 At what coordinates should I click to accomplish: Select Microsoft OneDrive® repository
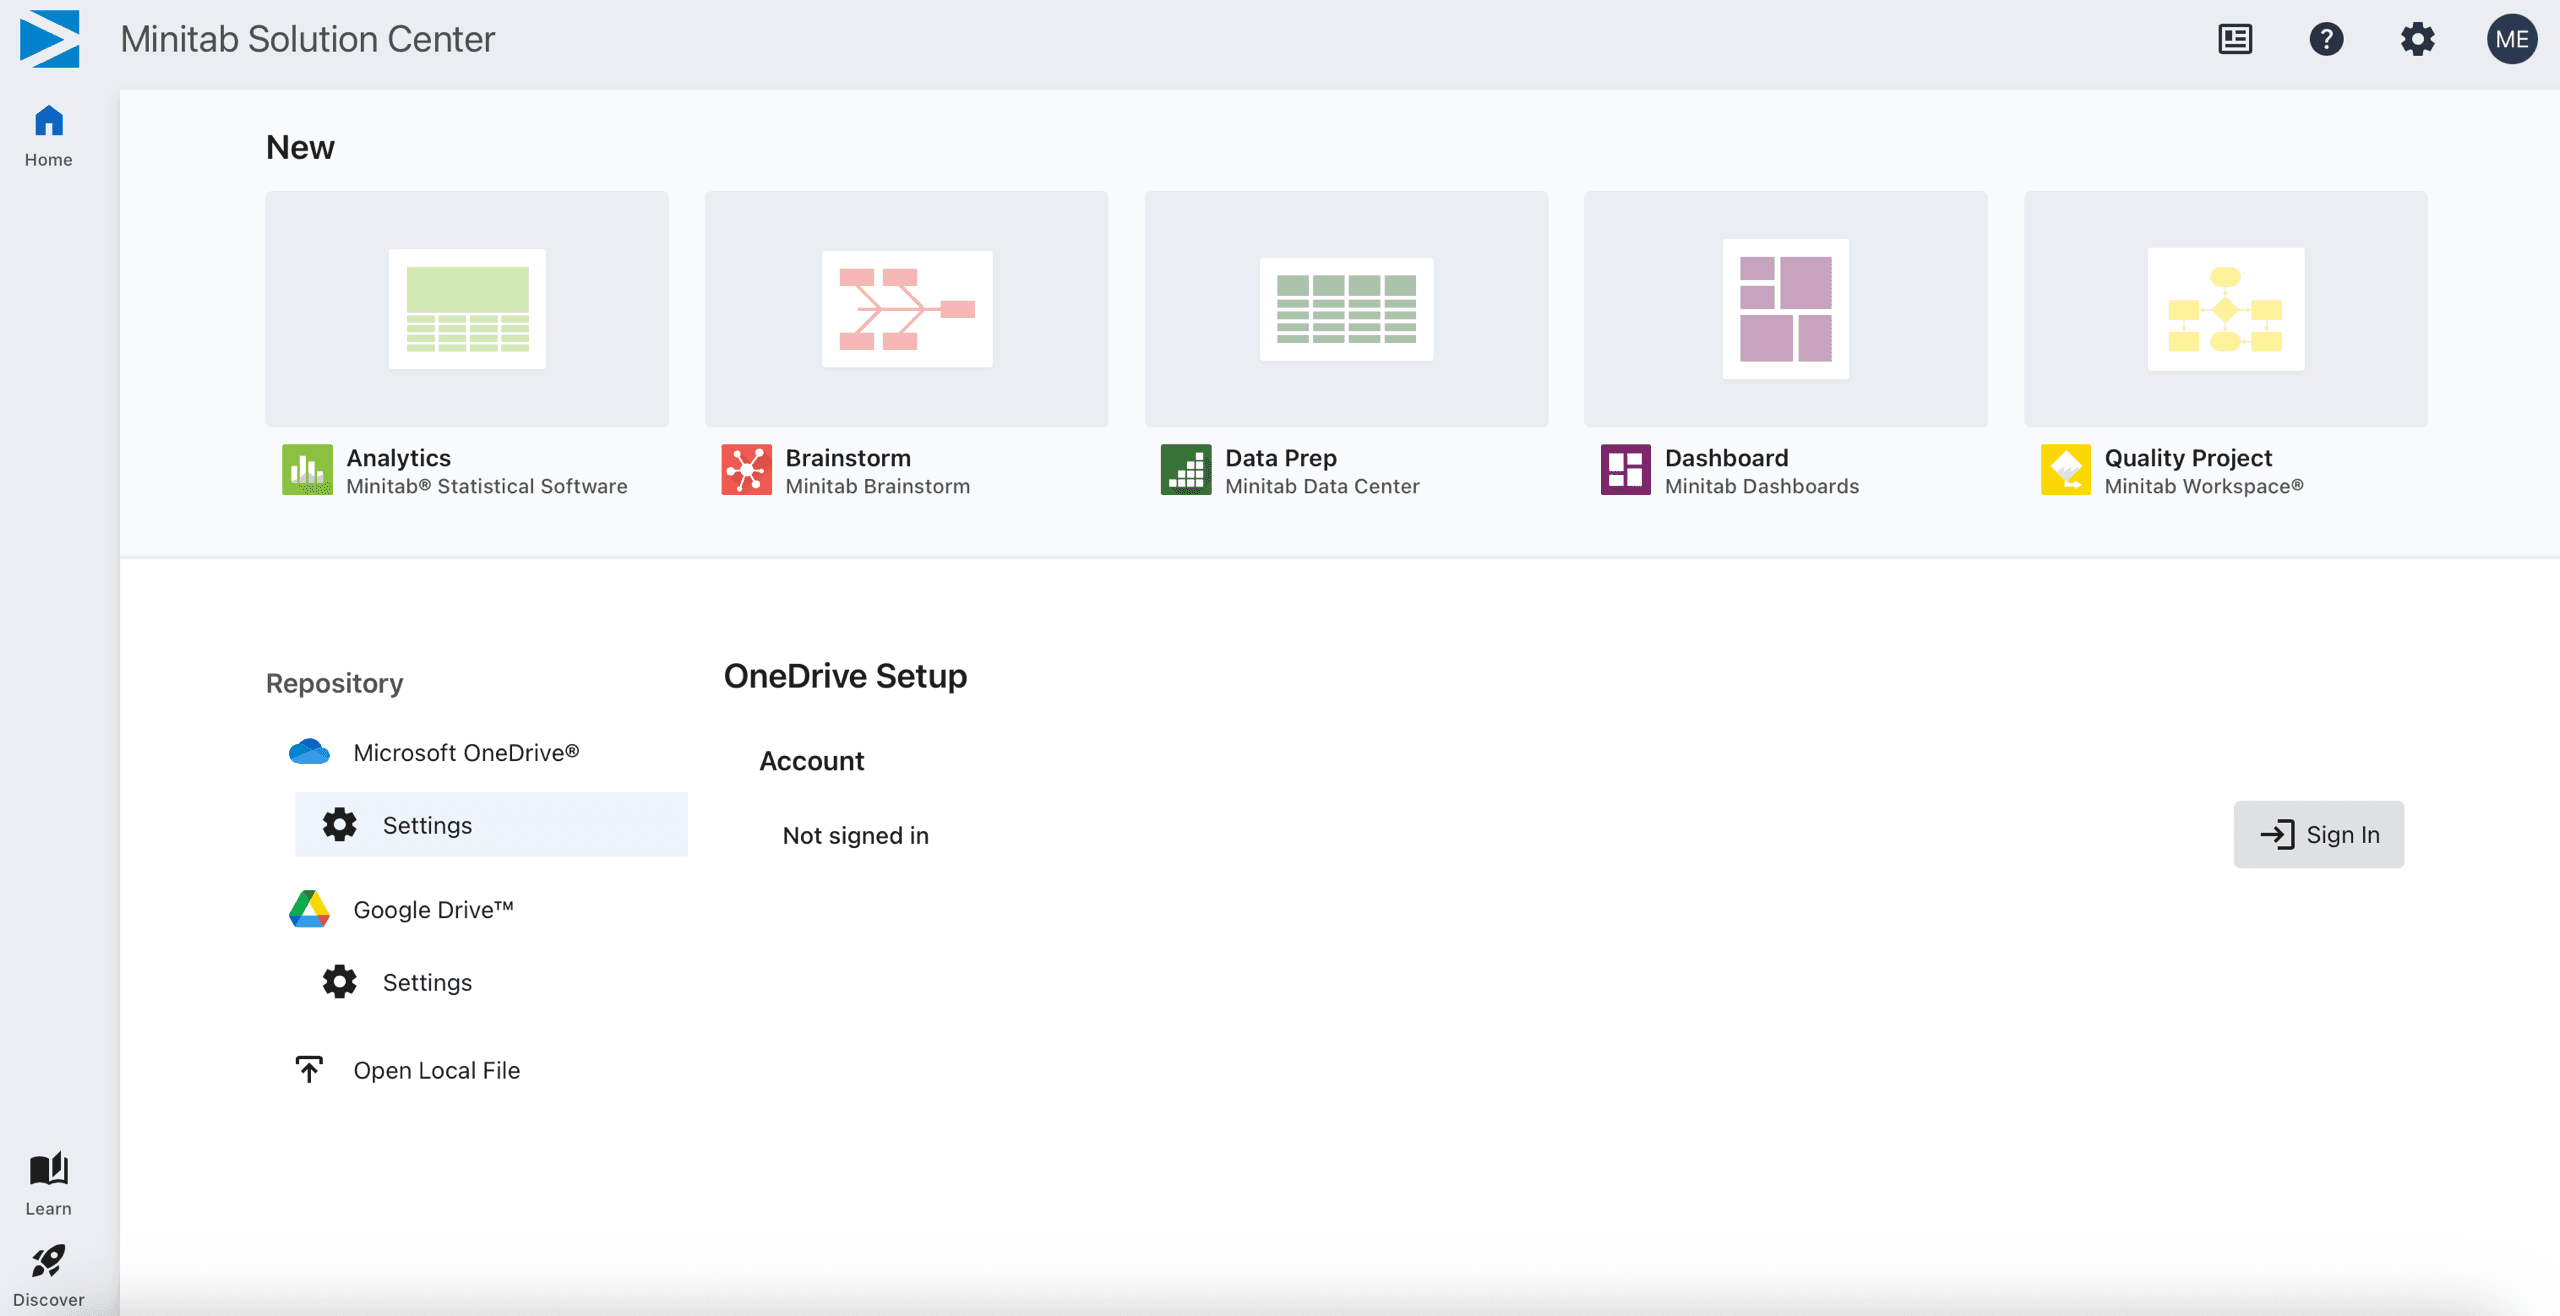tap(466, 752)
